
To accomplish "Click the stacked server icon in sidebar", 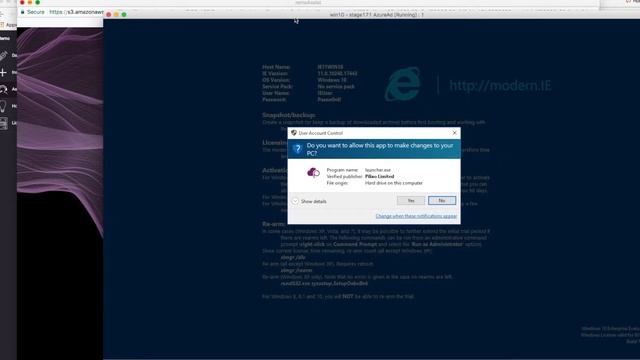I will [x=3, y=123].
